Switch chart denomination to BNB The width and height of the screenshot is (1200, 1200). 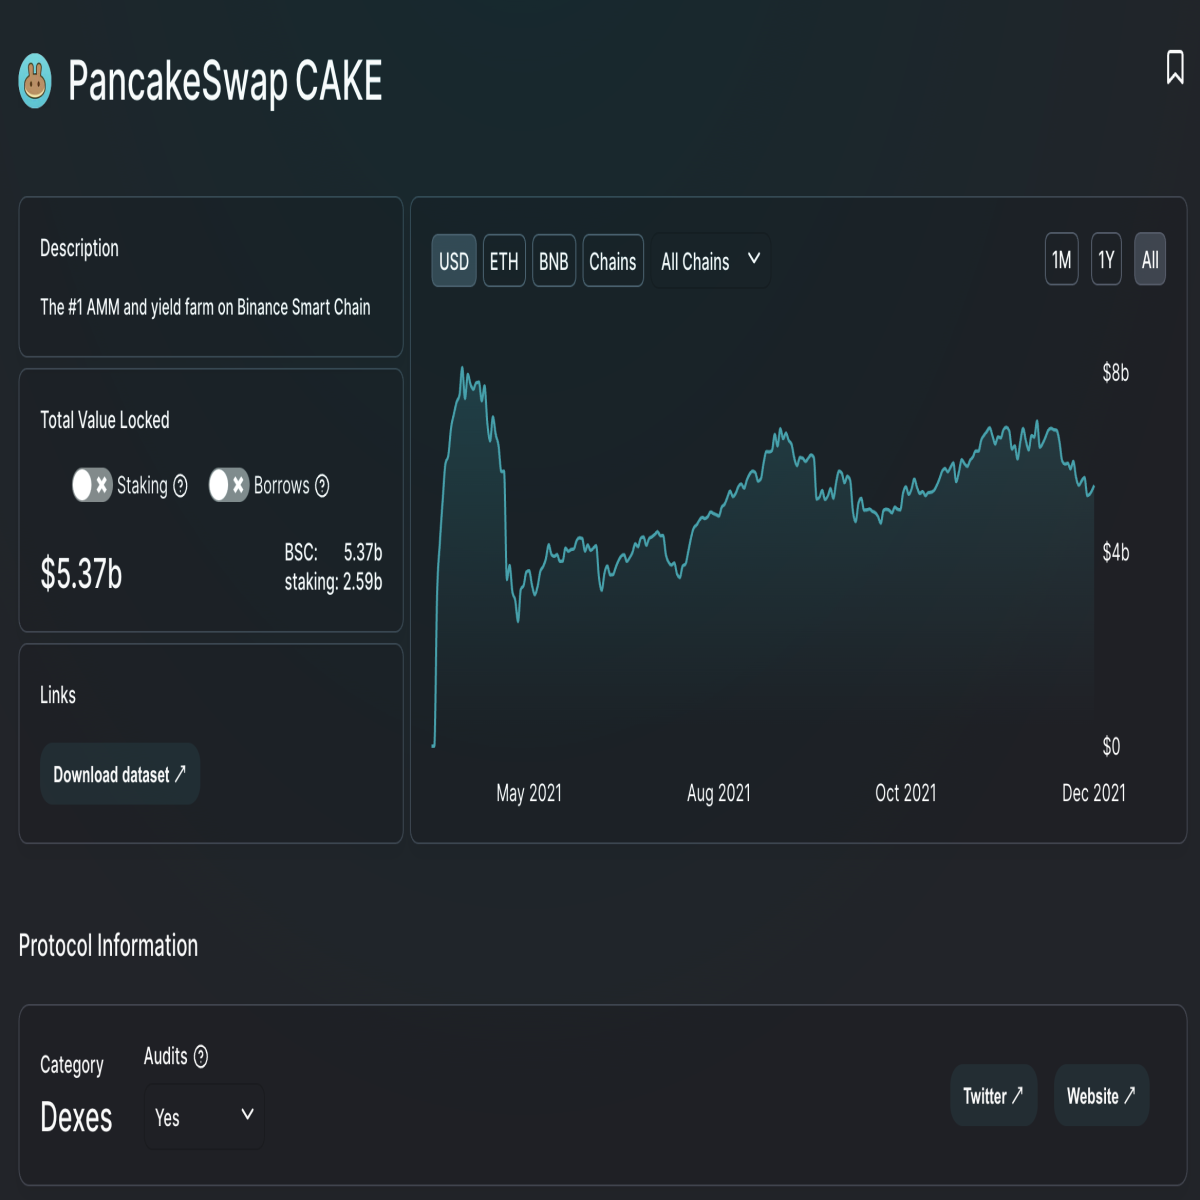554,261
